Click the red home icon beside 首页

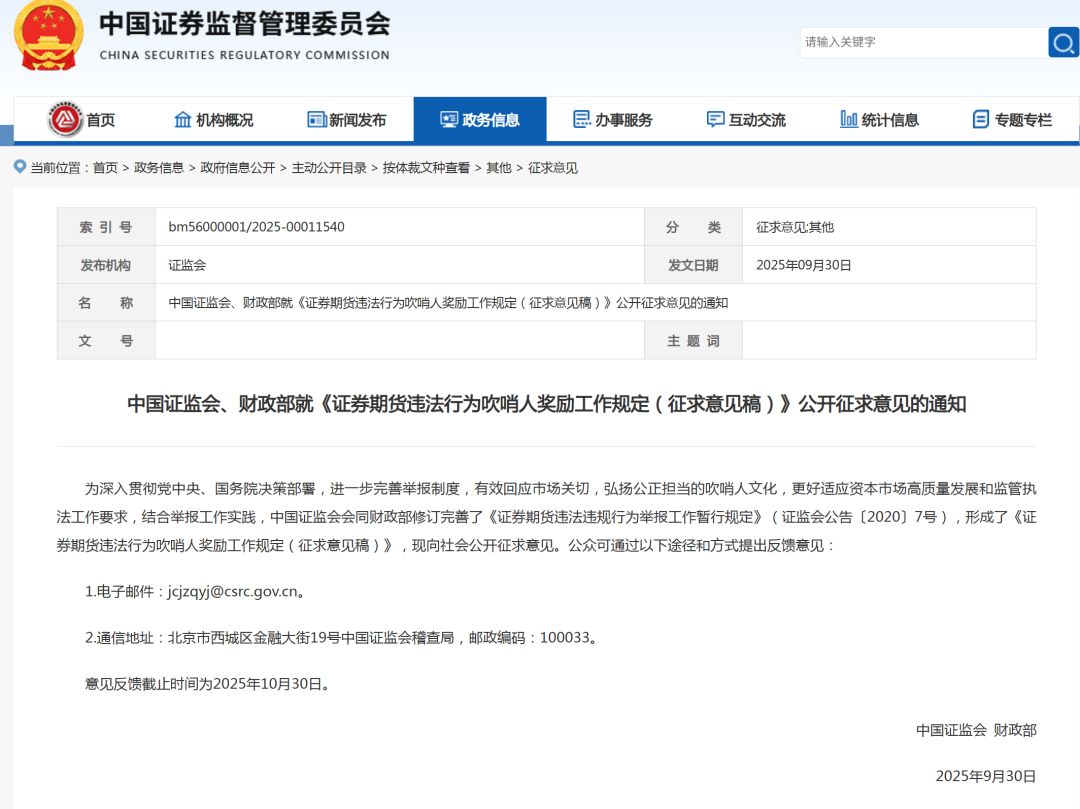tap(65, 120)
